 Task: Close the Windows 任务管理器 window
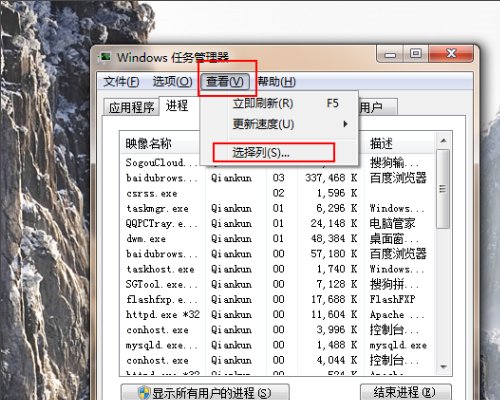(451, 54)
